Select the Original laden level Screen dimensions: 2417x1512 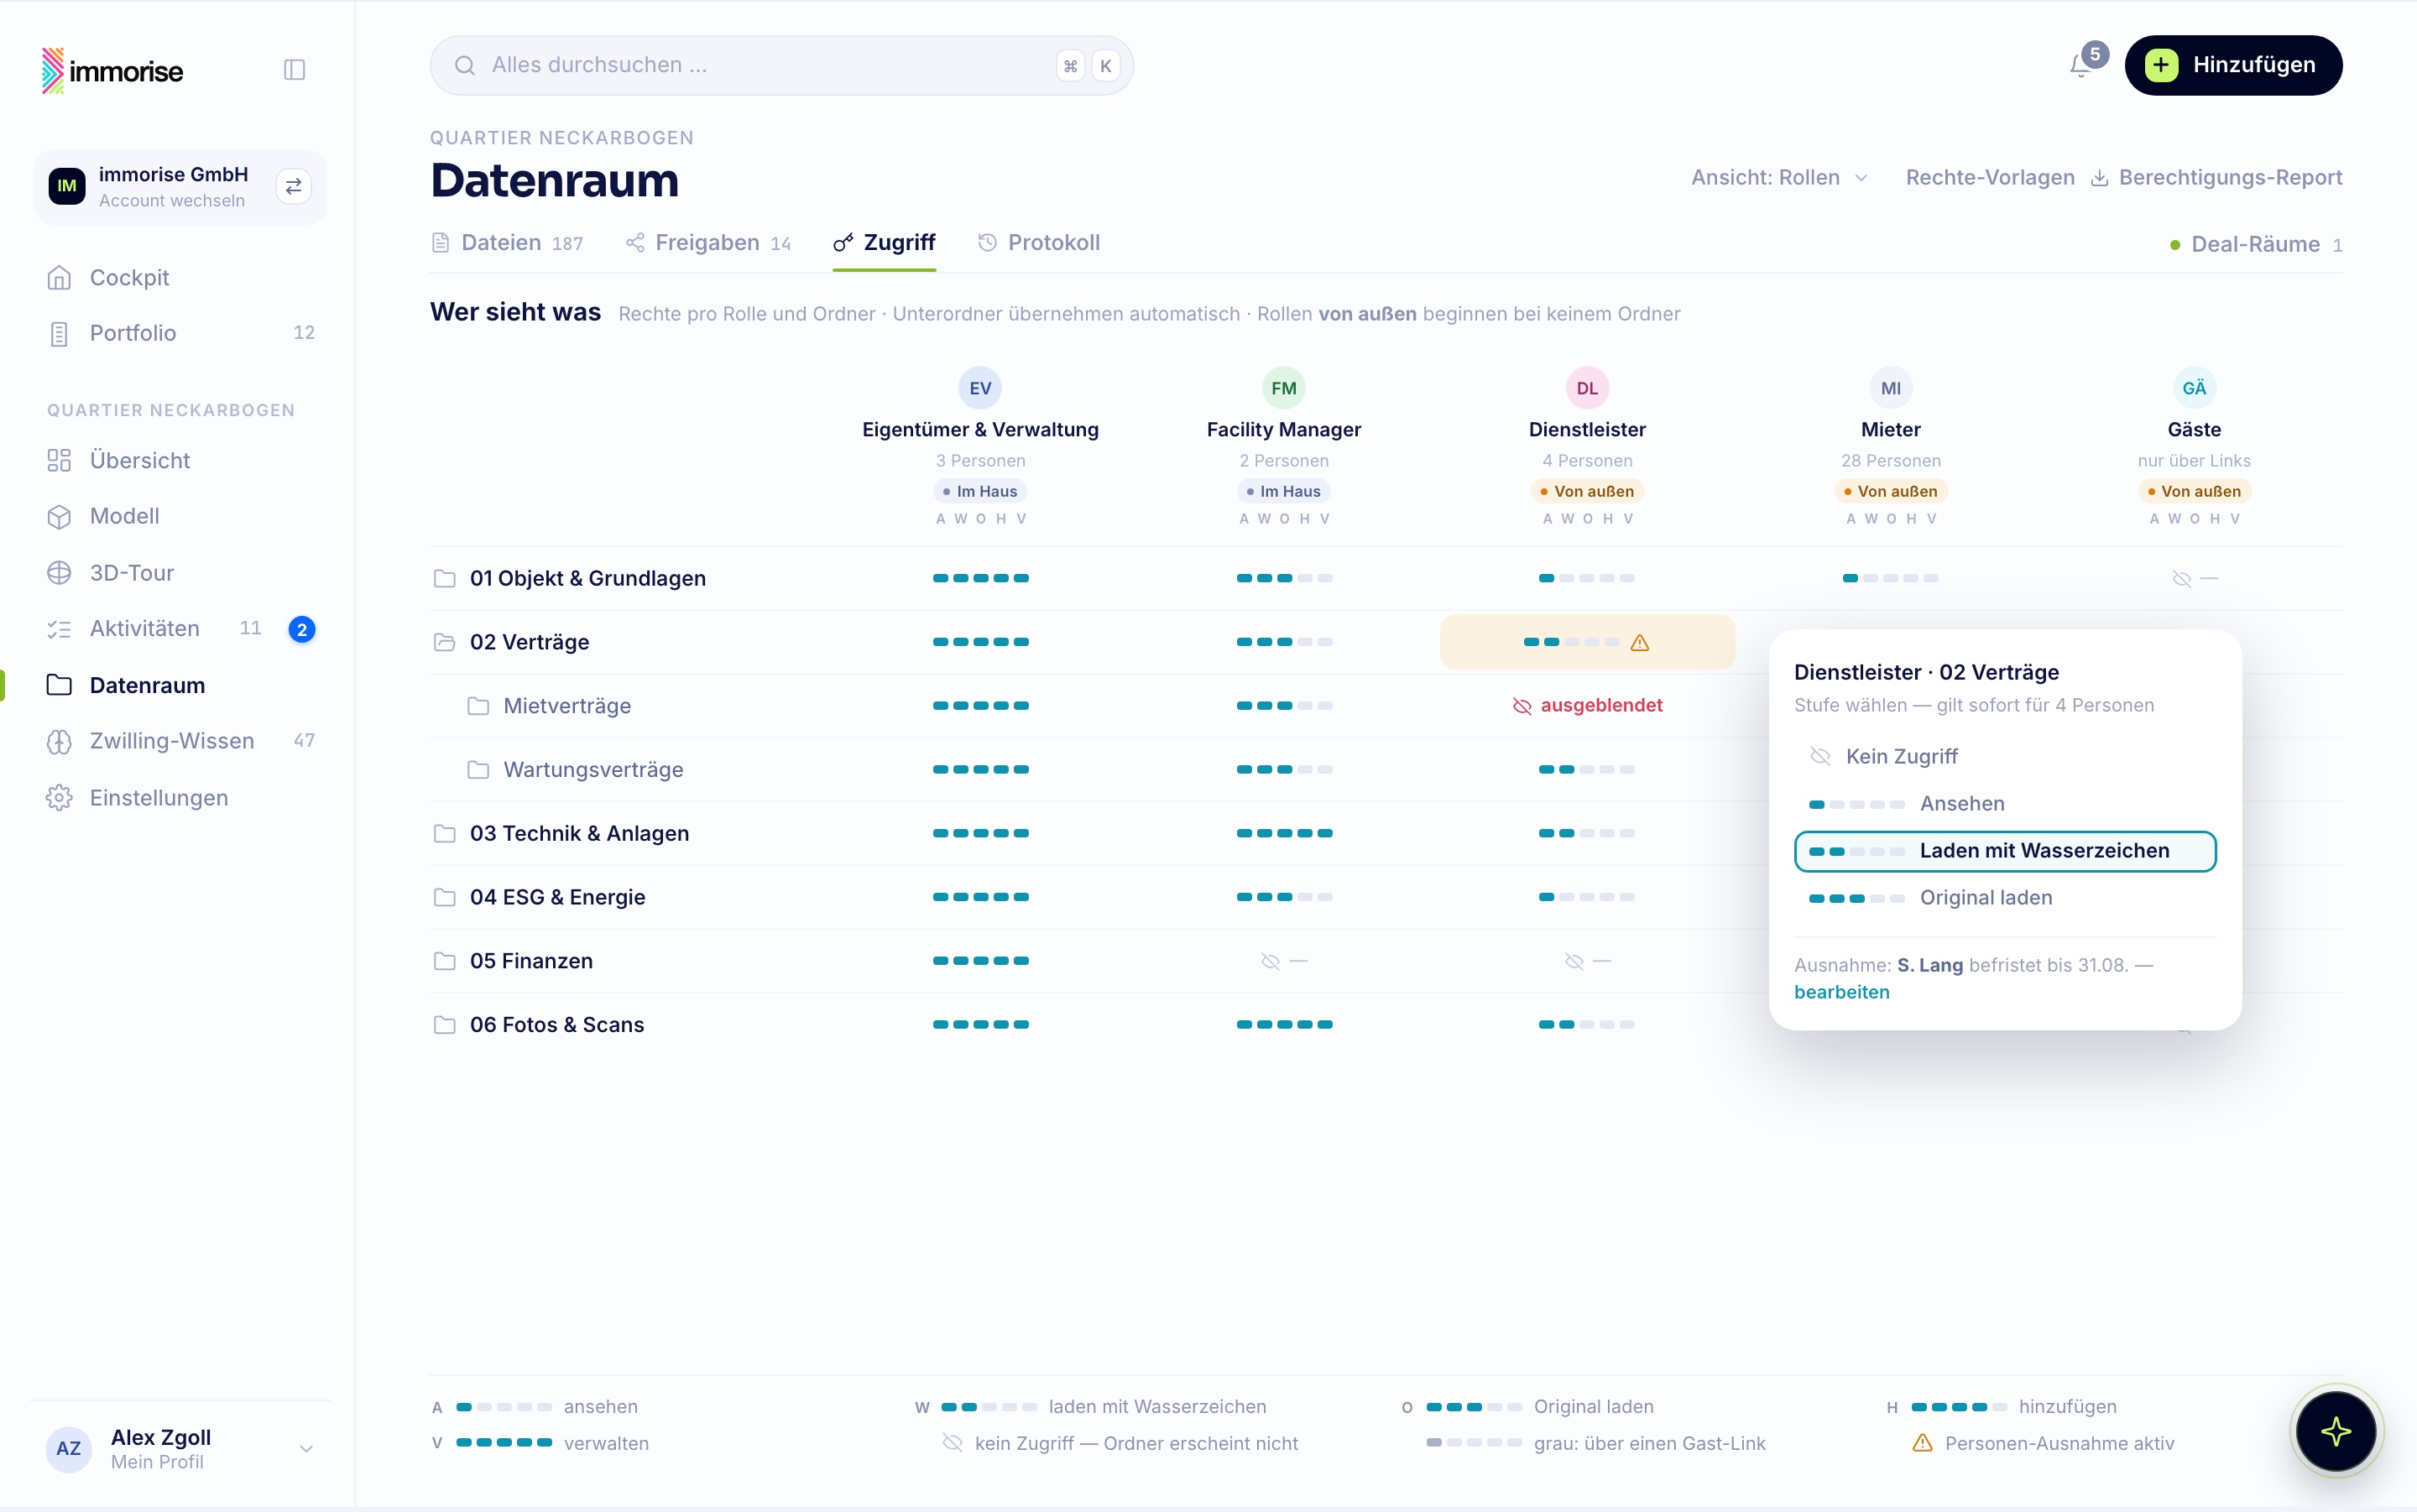[2005, 898]
